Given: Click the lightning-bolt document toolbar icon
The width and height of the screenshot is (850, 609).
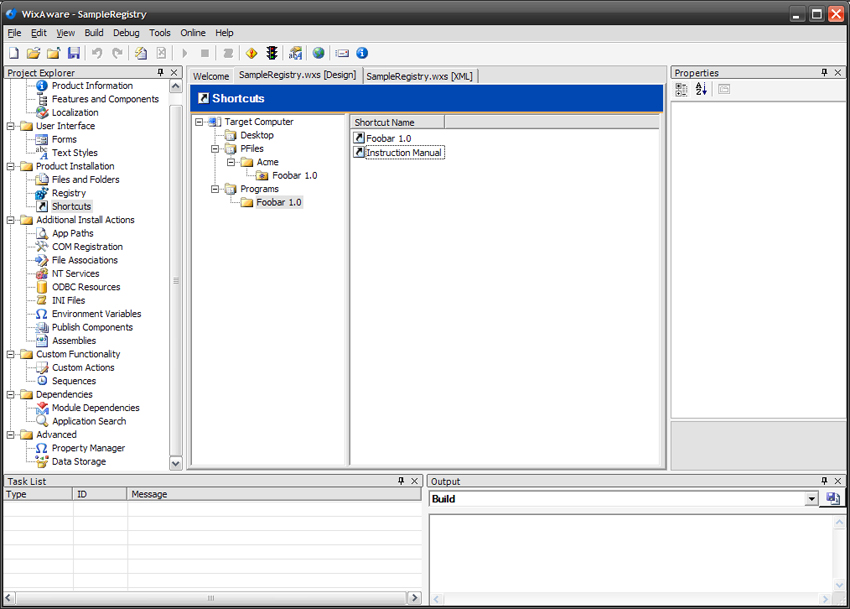Looking at the screenshot, I should [x=141, y=53].
